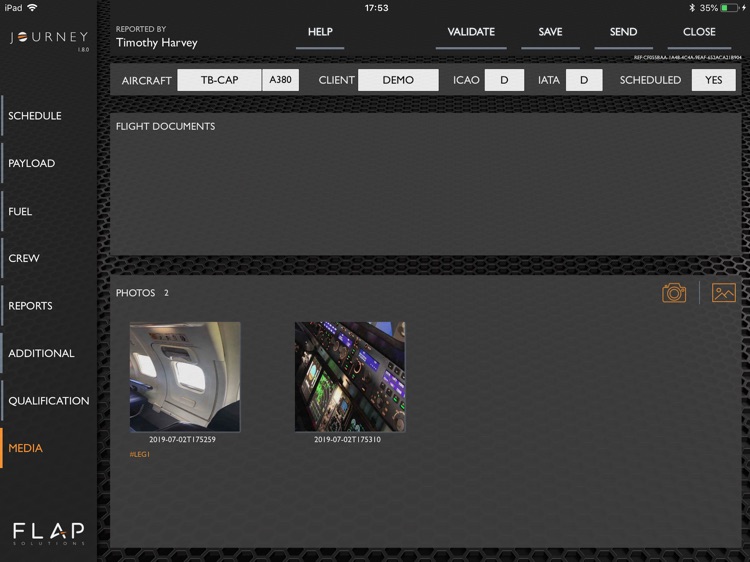Edit the ICAO code field
The height and width of the screenshot is (562, 750).
tap(504, 80)
